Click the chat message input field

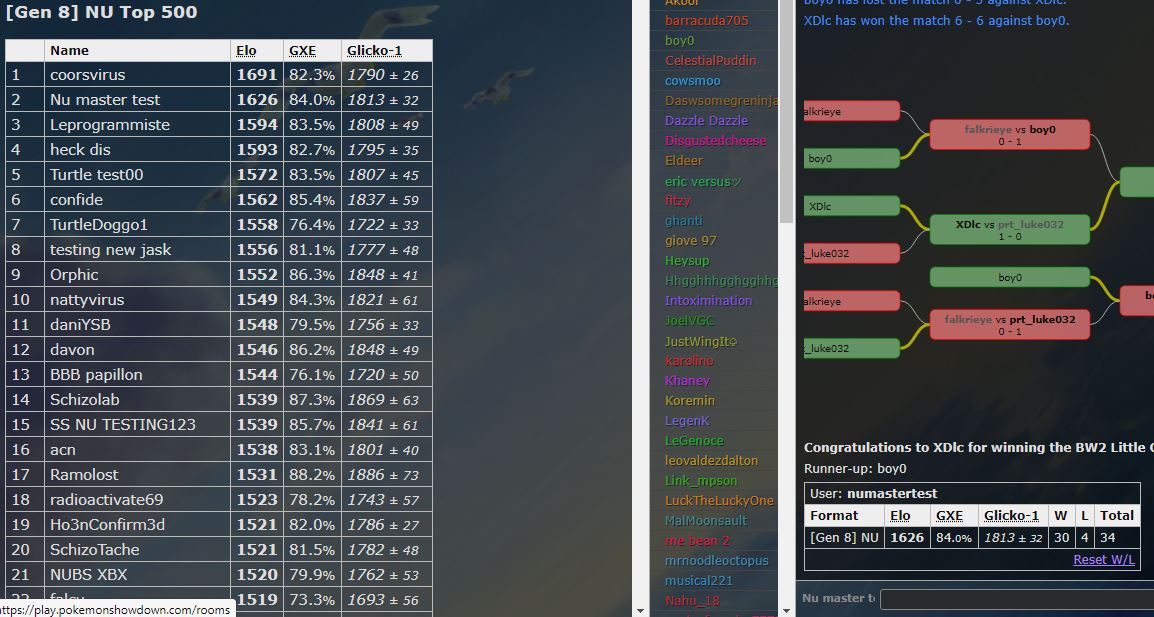(x=1016, y=599)
